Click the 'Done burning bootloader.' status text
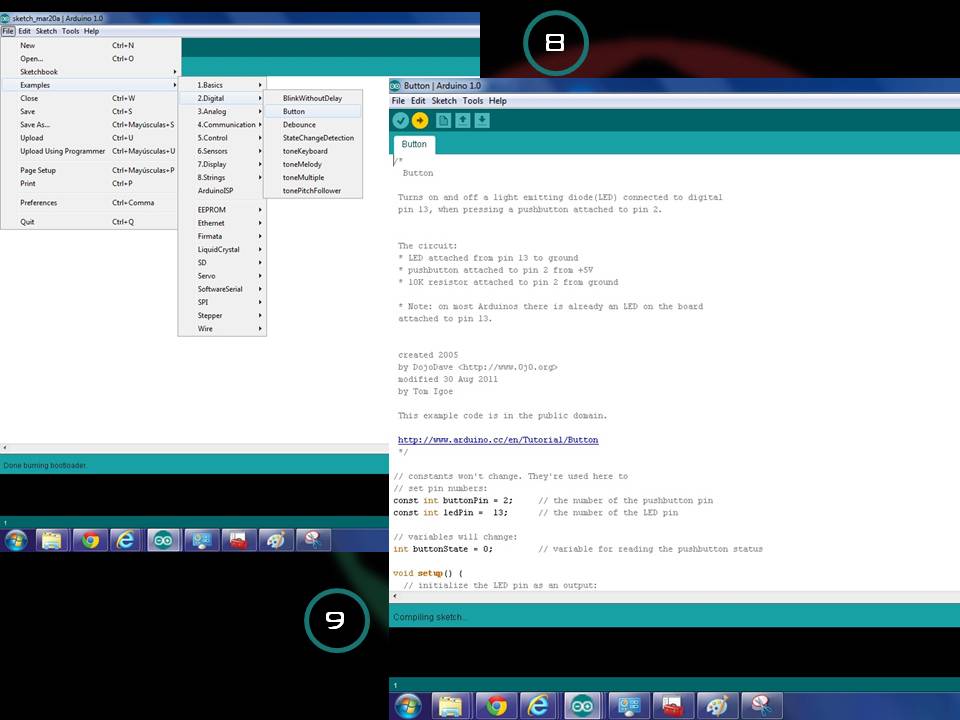 45,465
